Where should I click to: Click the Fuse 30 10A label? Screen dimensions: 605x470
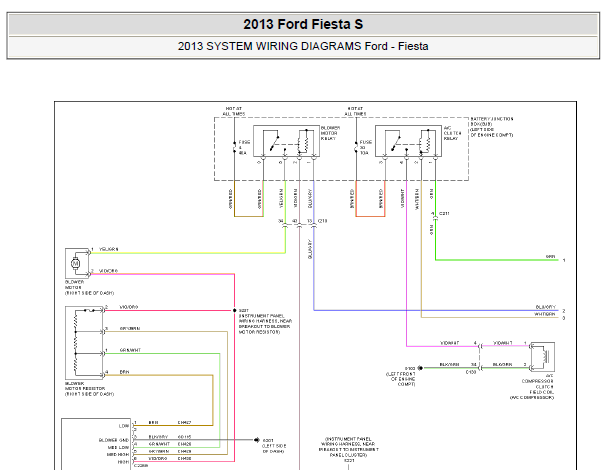365,147
